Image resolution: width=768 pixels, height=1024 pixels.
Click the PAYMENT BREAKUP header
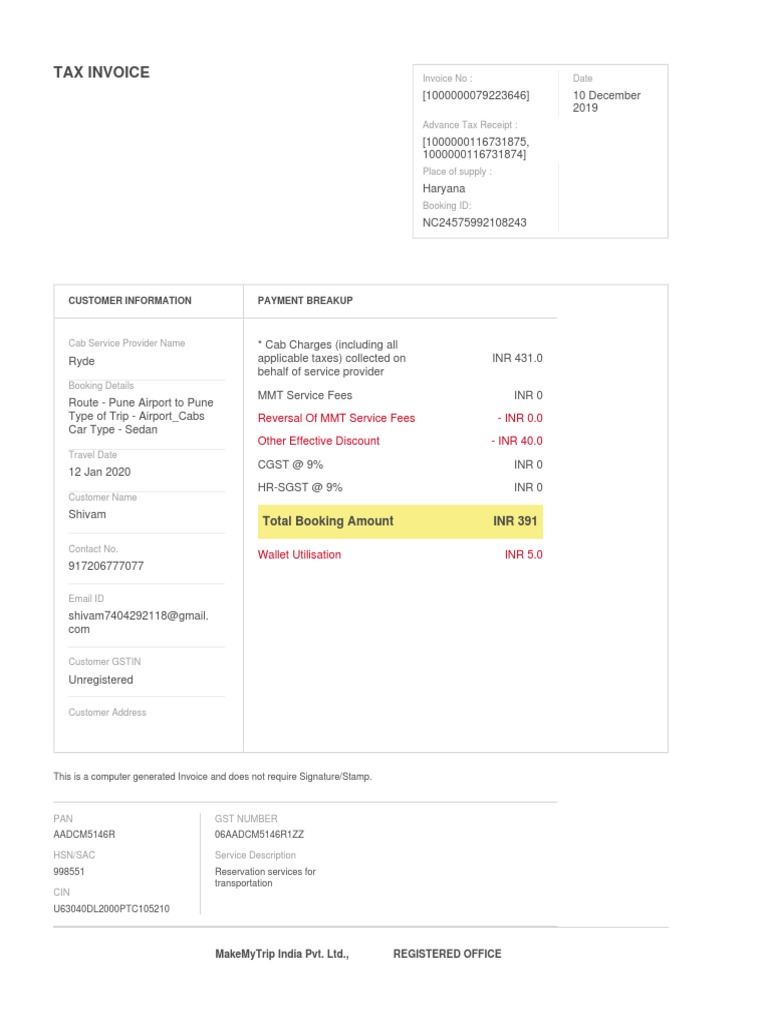(x=305, y=300)
